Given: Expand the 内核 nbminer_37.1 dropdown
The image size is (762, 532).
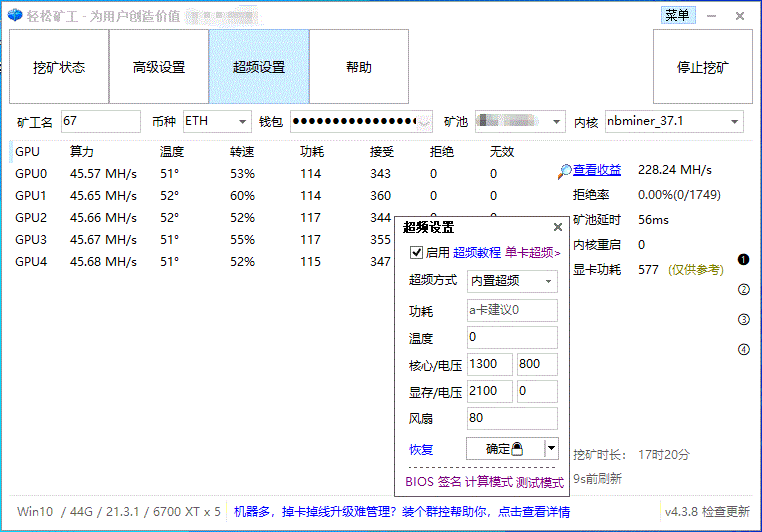Looking at the screenshot, I should tap(735, 122).
